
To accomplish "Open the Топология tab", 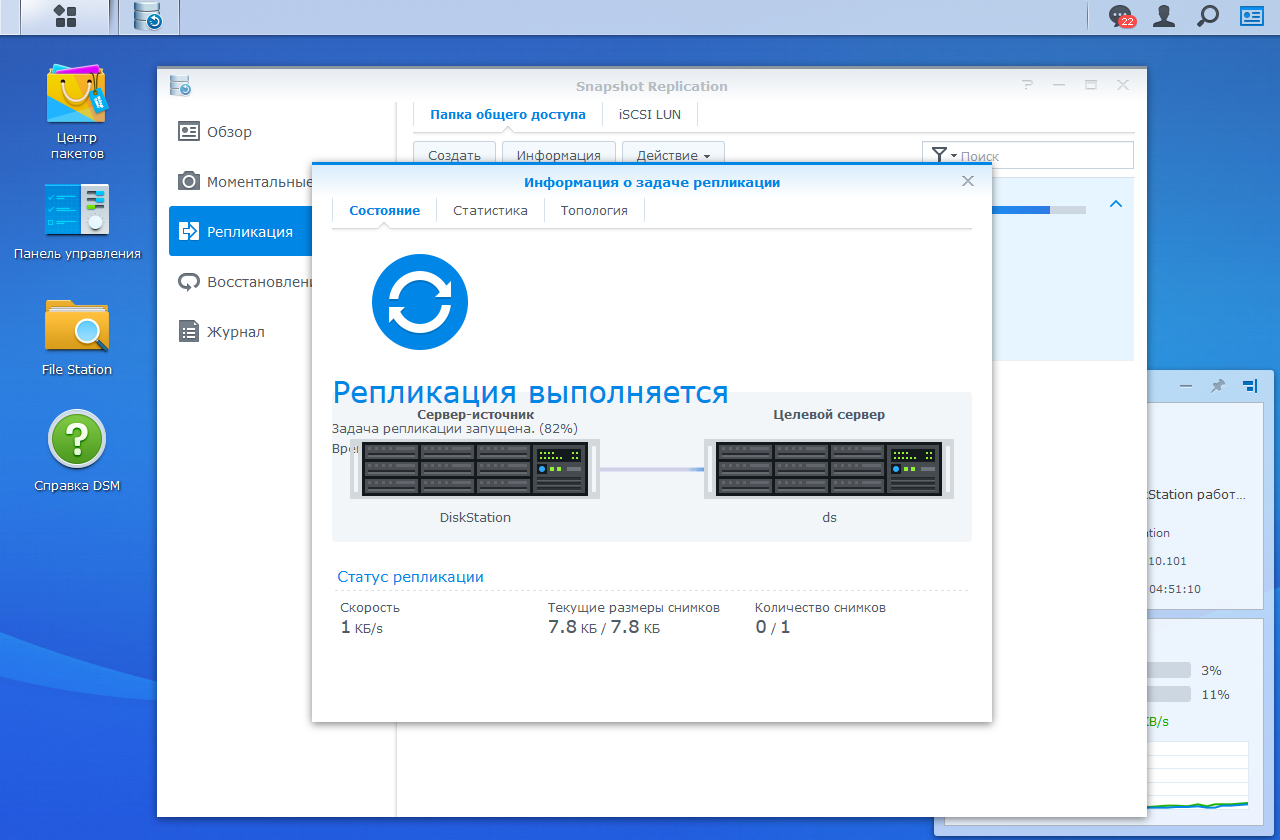I will pos(594,211).
